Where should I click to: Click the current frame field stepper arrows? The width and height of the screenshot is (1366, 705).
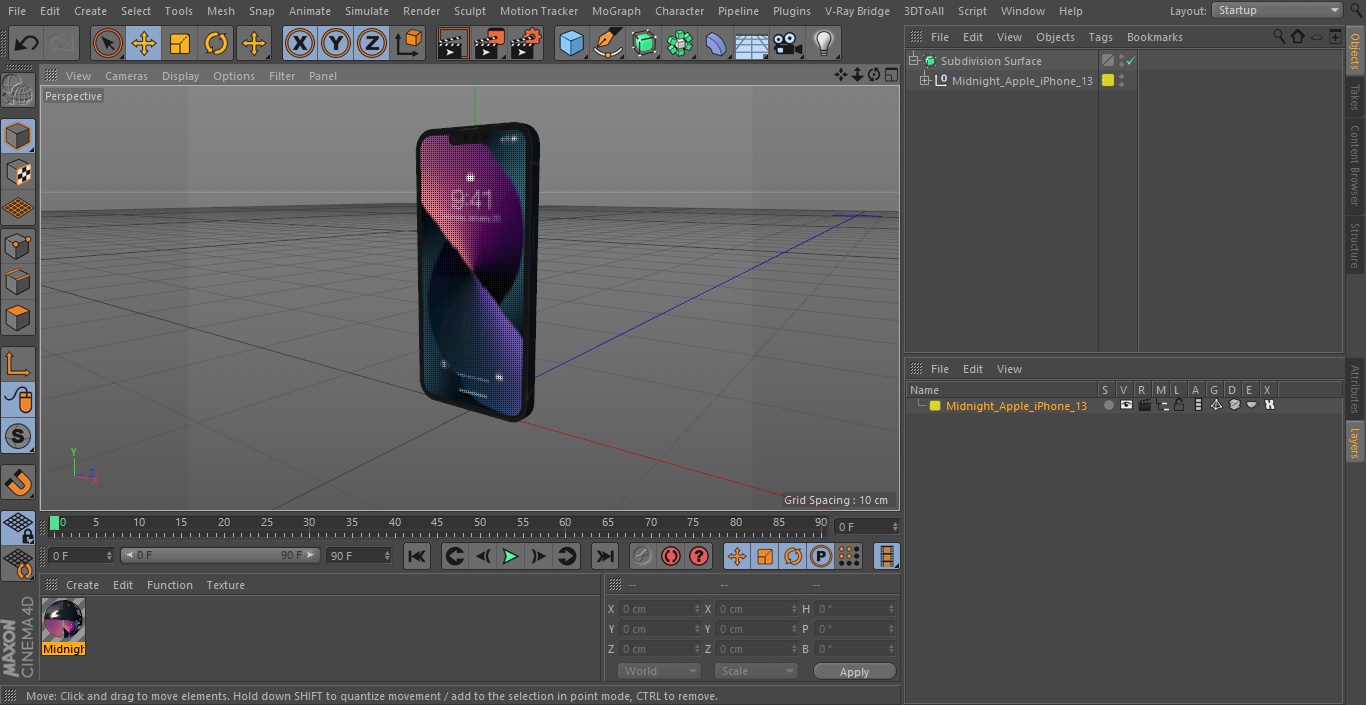coord(895,526)
